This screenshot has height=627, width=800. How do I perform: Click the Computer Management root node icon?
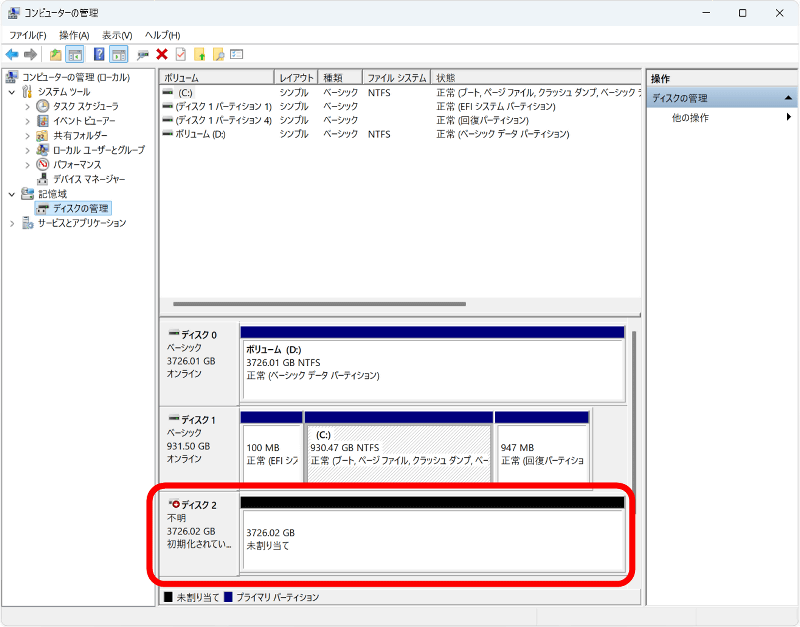[x=12, y=77]
